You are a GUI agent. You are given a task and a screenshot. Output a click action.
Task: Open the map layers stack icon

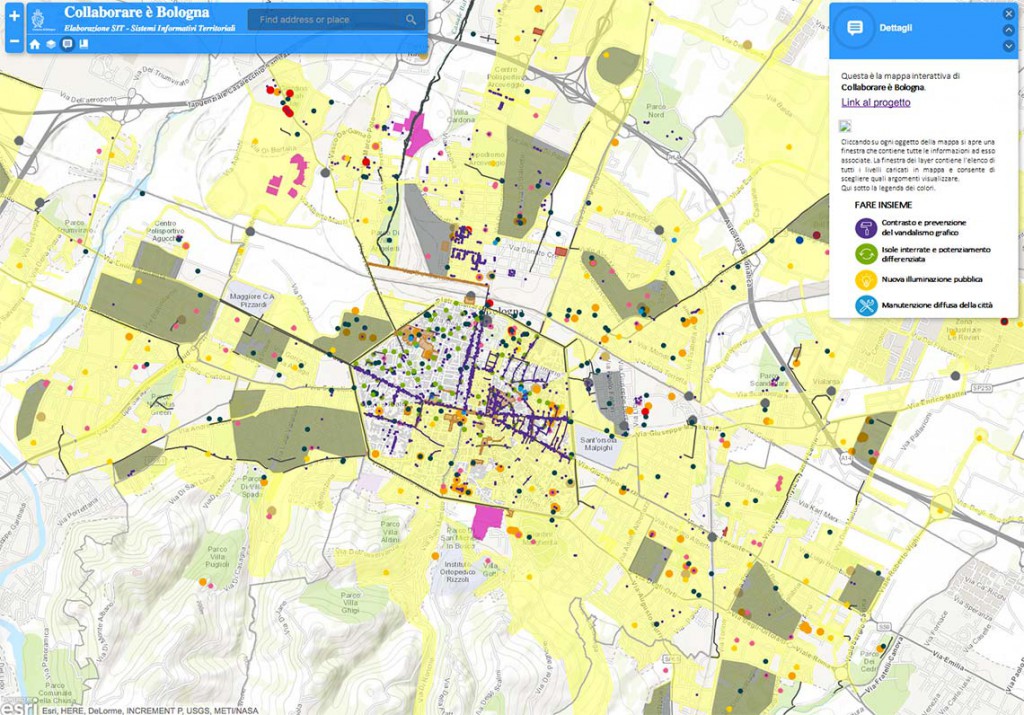click(x=51, y=44)
